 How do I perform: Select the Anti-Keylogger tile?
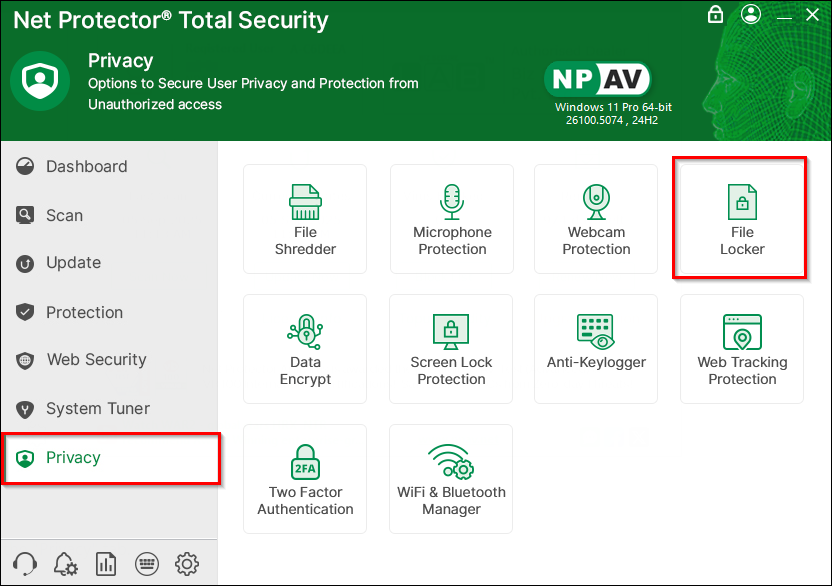click(596, 349)
